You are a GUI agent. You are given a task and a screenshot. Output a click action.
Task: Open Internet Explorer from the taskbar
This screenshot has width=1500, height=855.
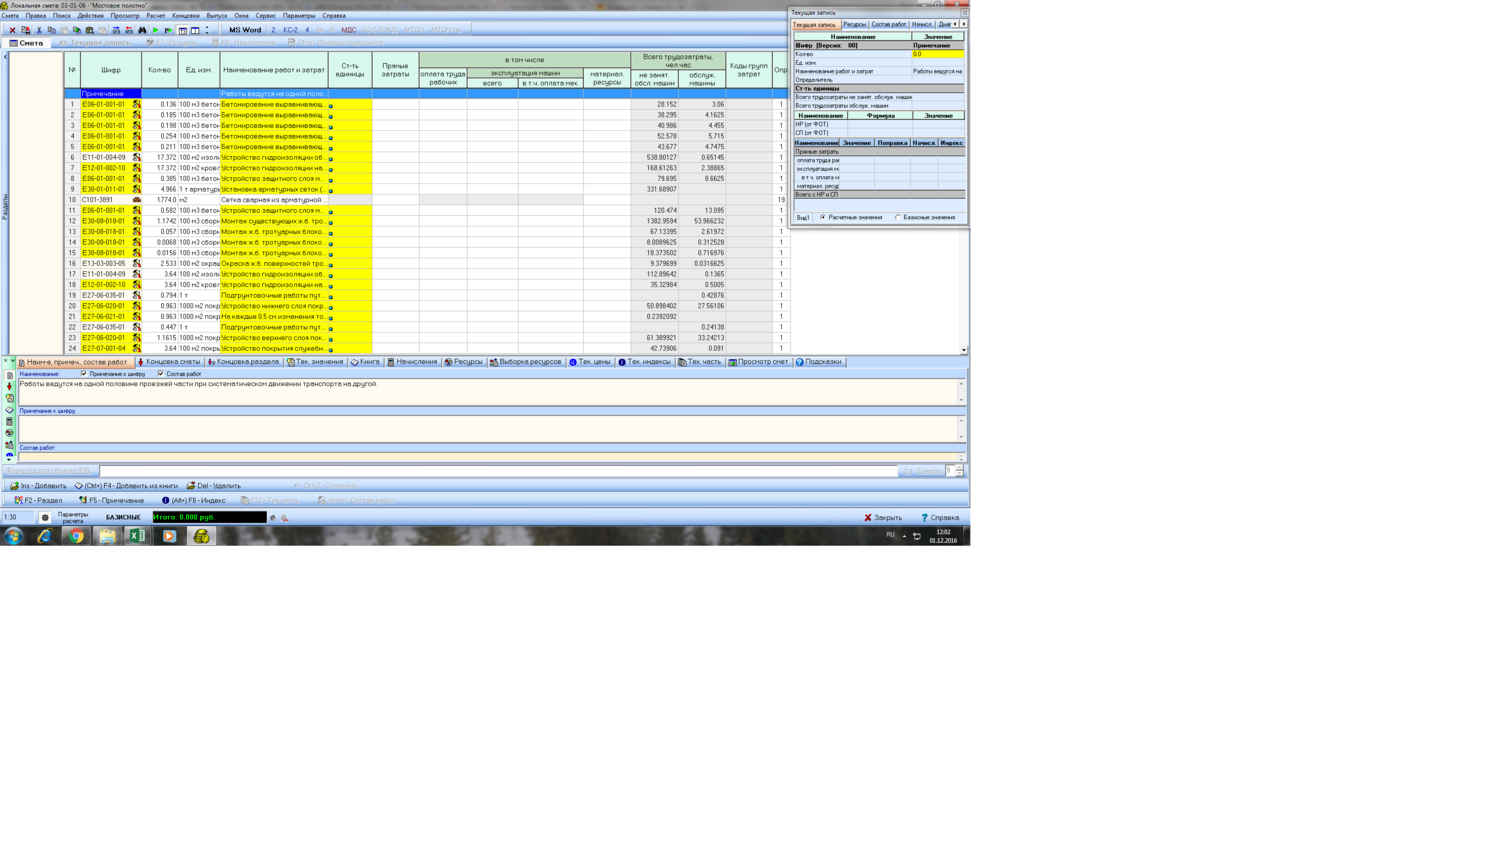[x=45, y=536]
